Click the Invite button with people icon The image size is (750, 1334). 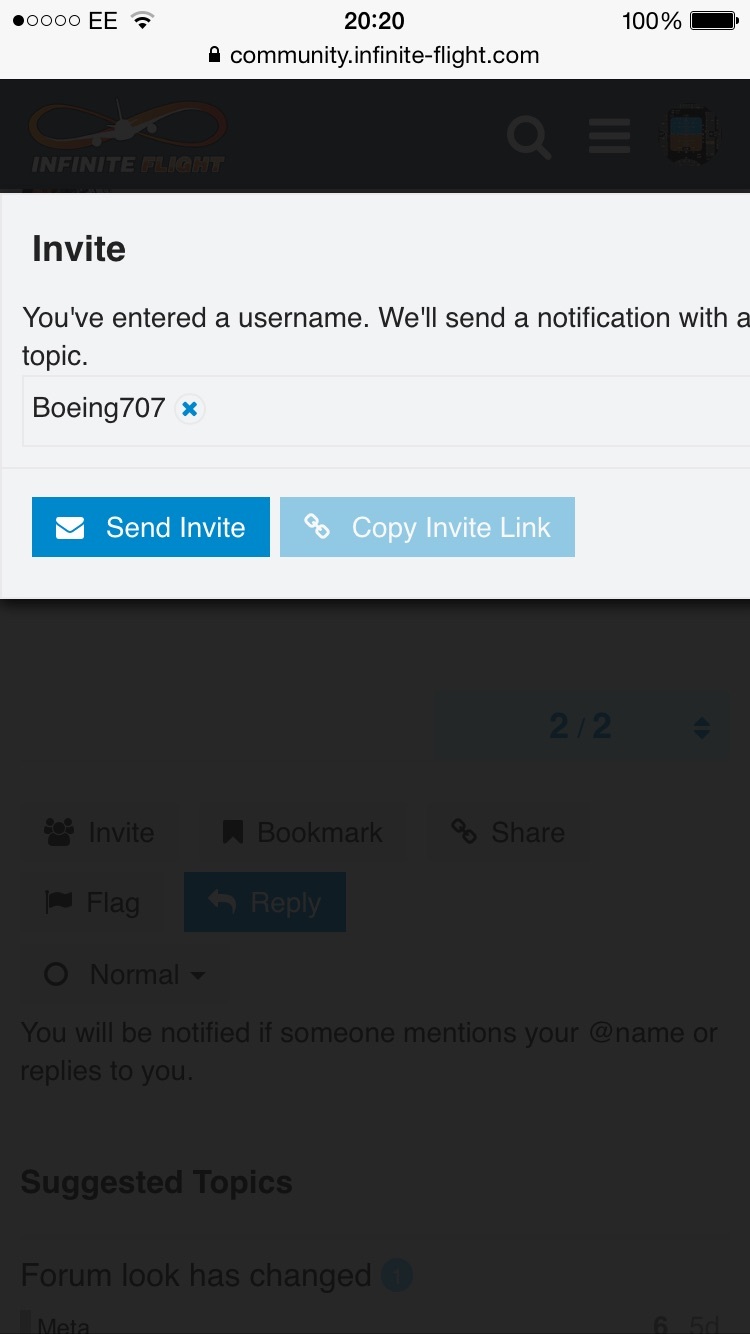pos(100,832)
